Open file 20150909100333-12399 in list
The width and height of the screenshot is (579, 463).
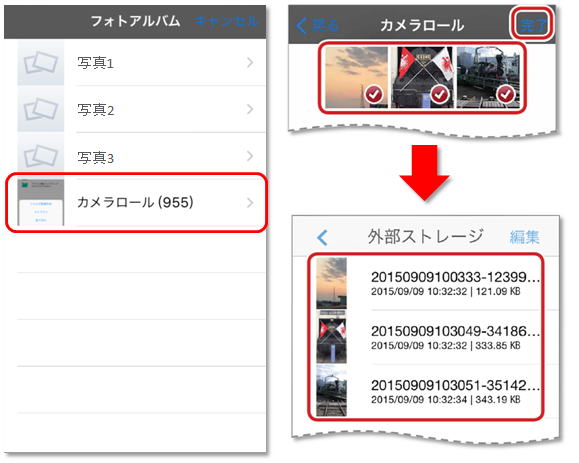click(456, 283)
